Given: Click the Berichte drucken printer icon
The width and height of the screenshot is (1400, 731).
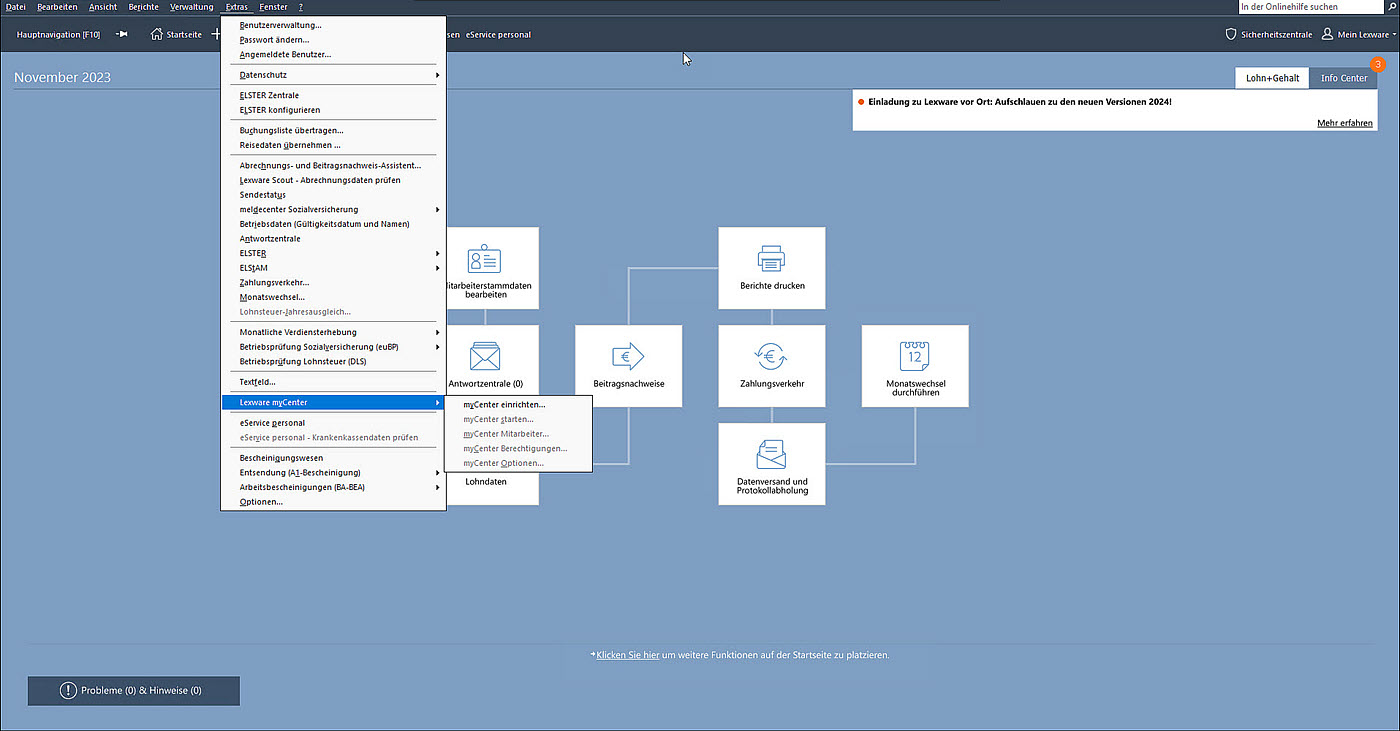Looking at the screenshot, I should [771, 259].
